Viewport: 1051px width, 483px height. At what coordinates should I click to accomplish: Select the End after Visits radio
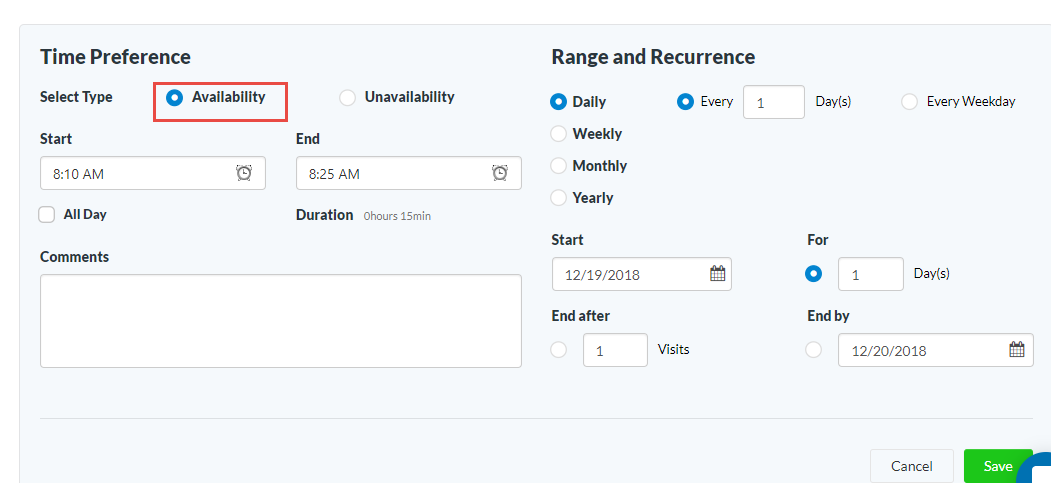(558, 350)
